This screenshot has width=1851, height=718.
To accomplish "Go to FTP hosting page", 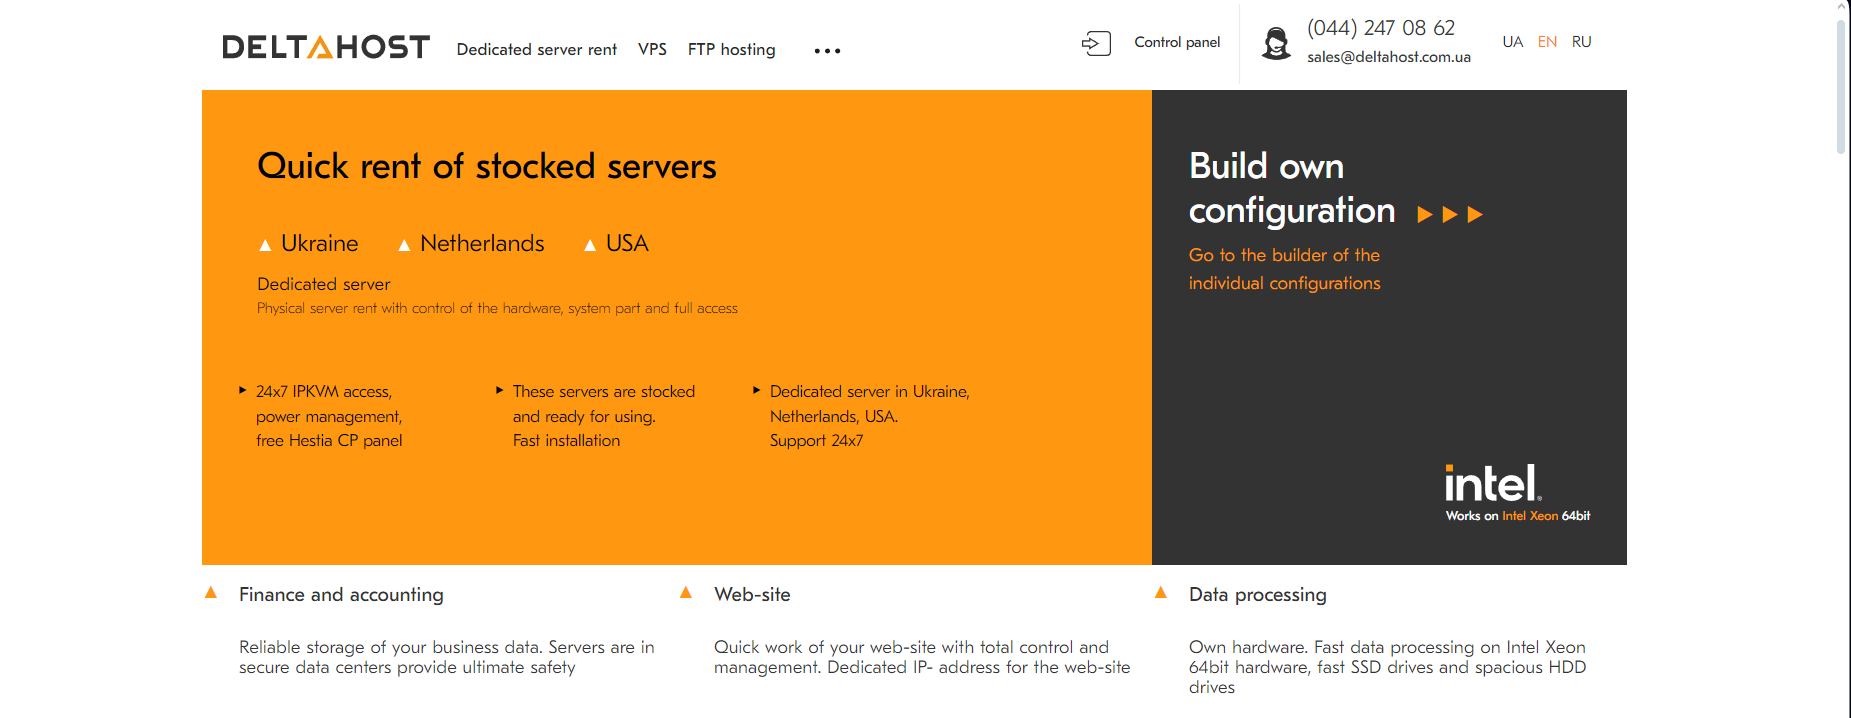I will (x=731, y=49).
